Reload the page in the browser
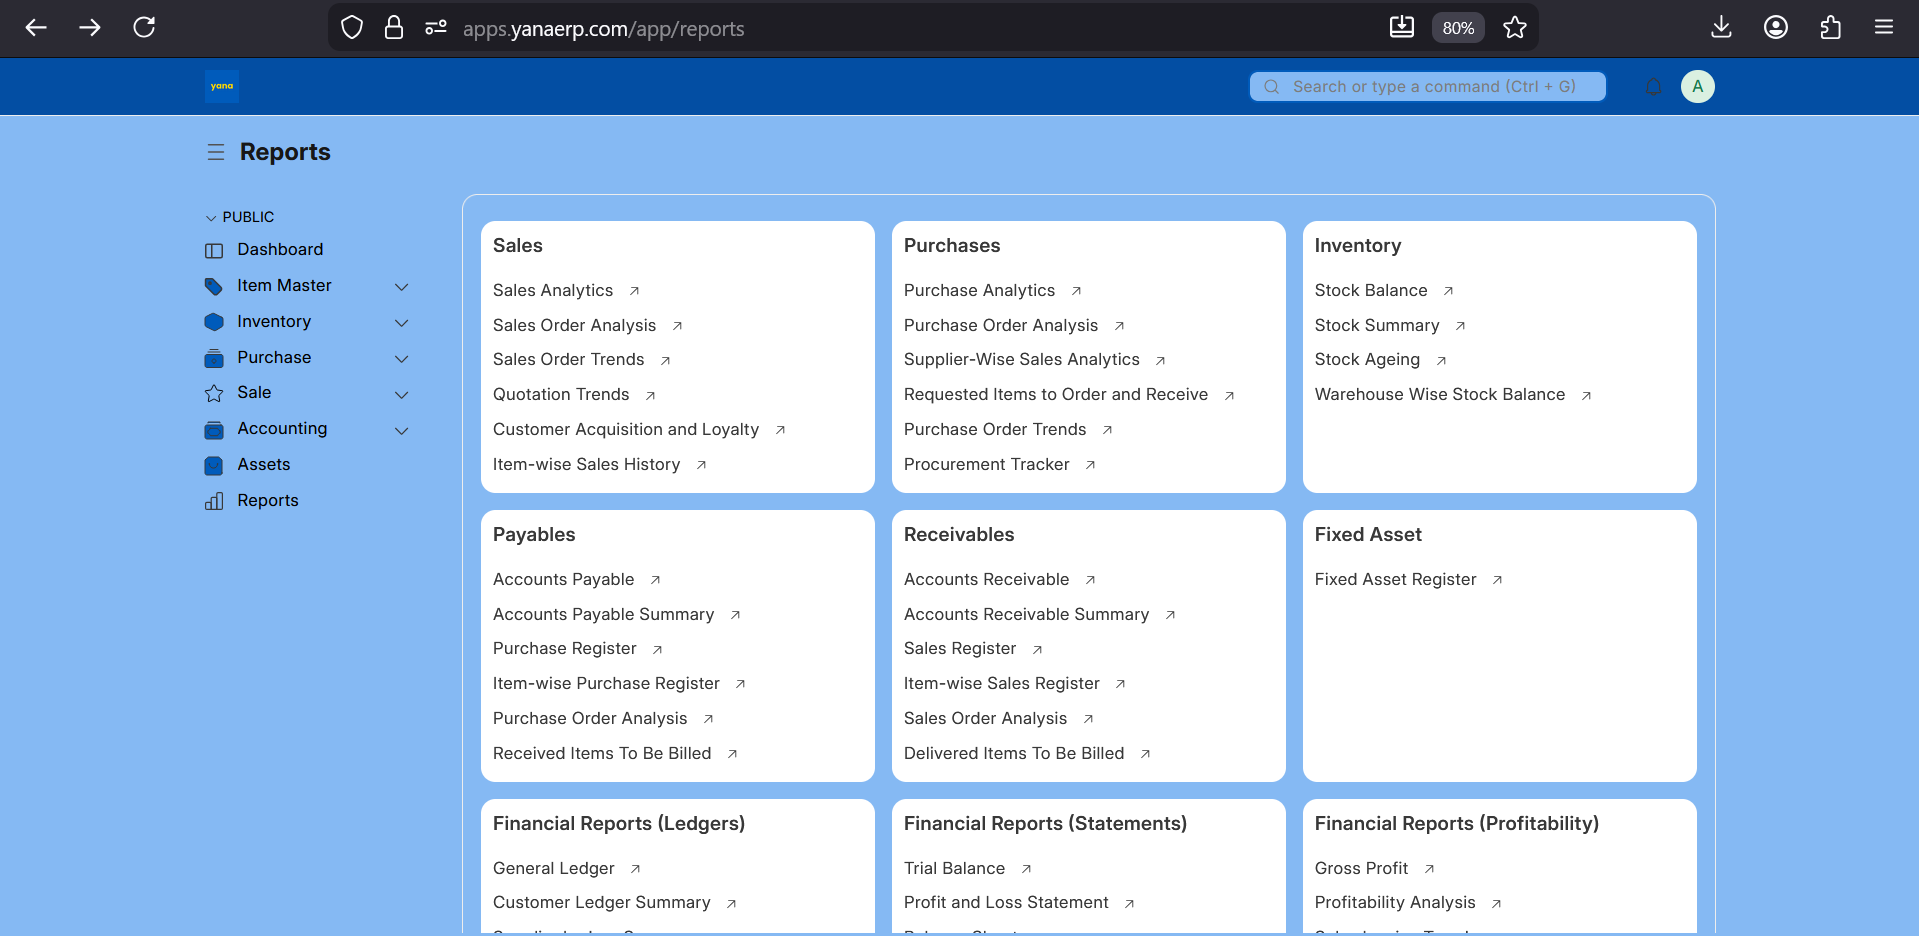This screenshot has height=936, width=1919. coord(144,28)
